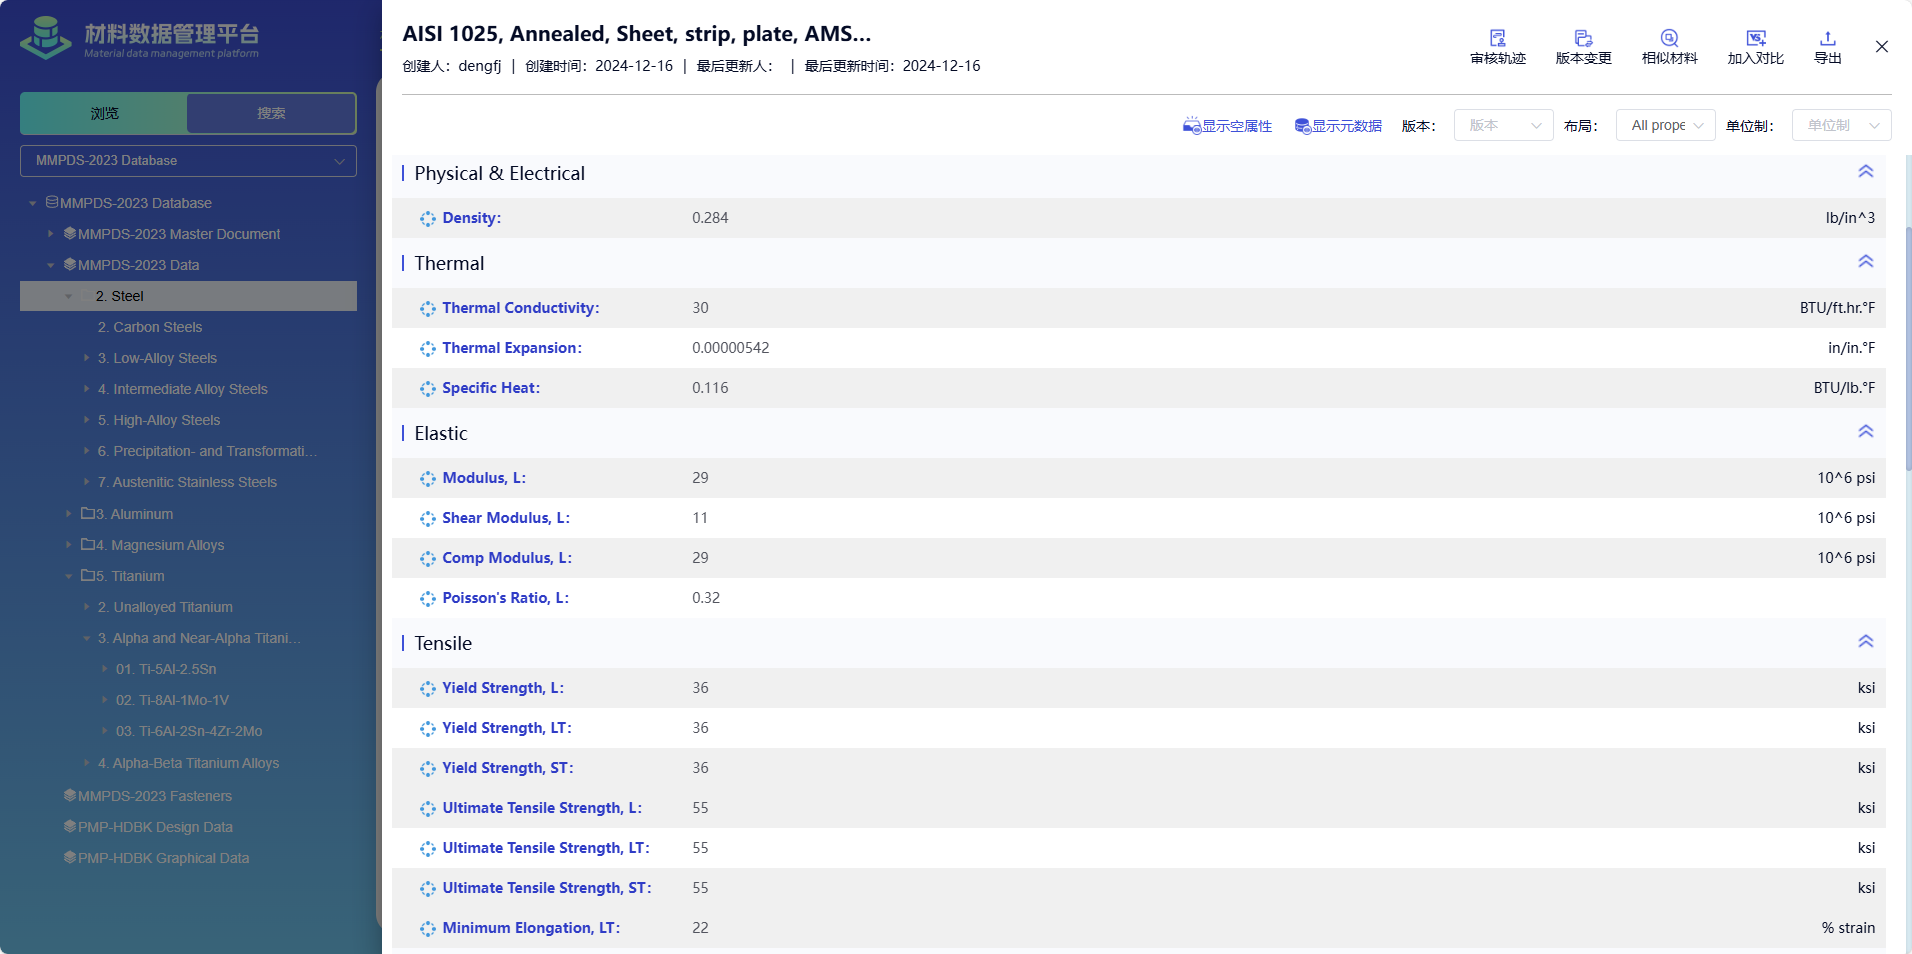Click the Comp Modulus, L property icon
The image size is (1912, 954).
click(428, 559)
